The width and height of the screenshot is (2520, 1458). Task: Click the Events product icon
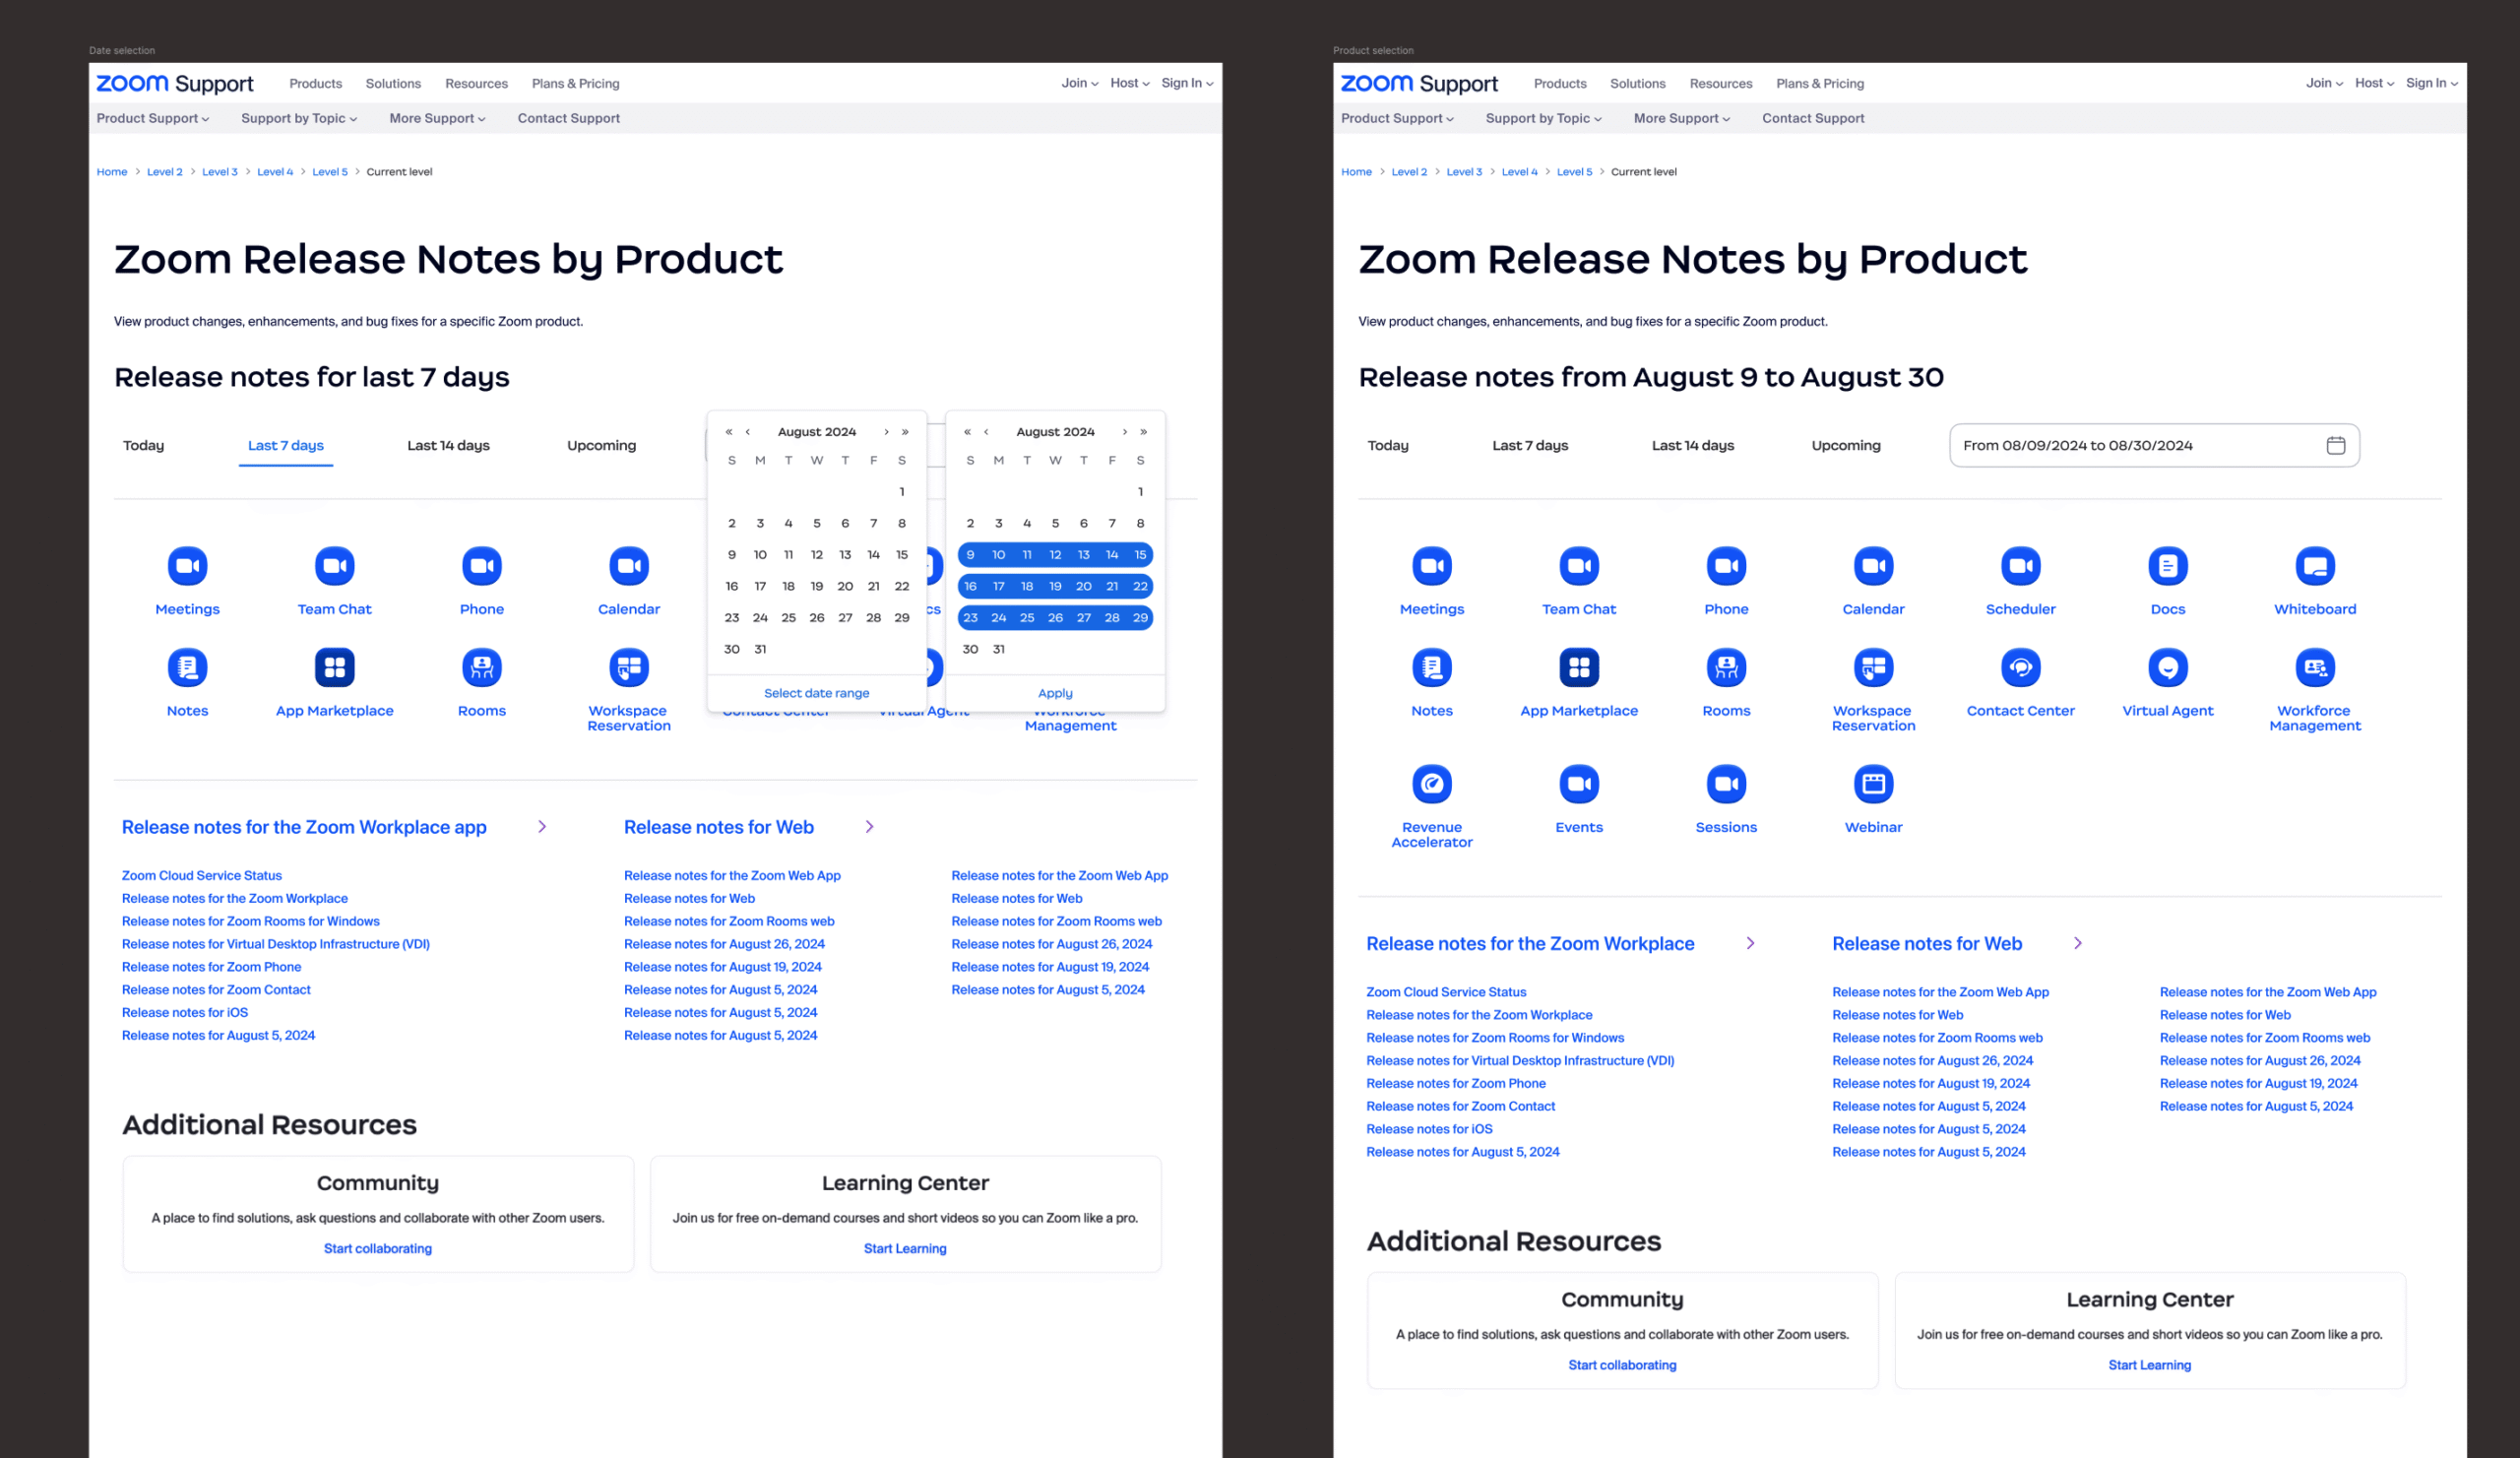coord(1578,785)
